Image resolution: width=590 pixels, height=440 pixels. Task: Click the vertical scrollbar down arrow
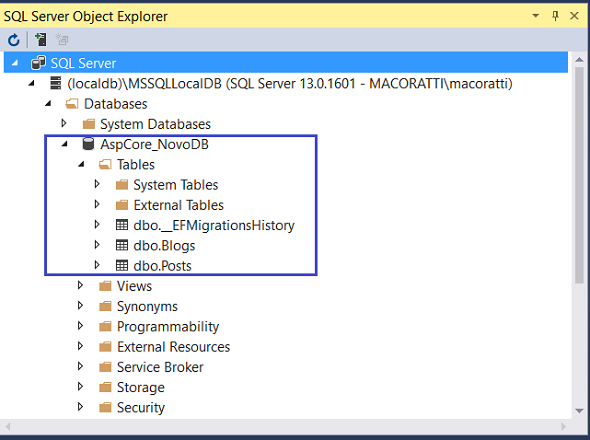tap(579, 411)
